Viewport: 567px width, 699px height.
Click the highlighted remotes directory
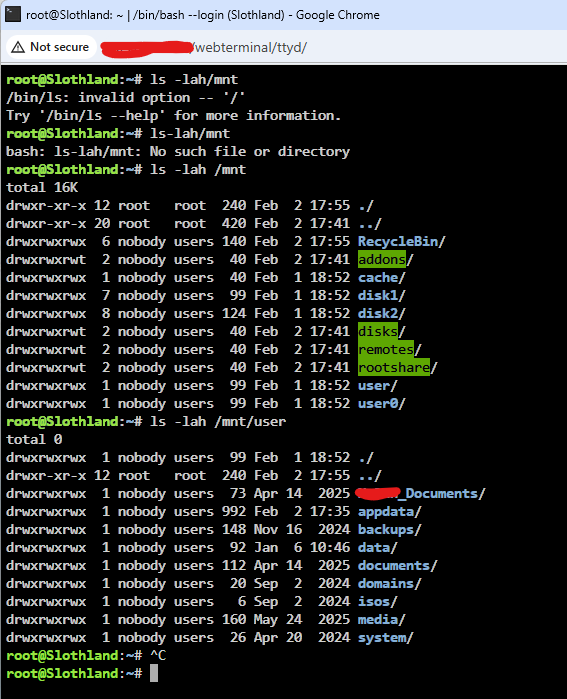[x=386, y=350]
